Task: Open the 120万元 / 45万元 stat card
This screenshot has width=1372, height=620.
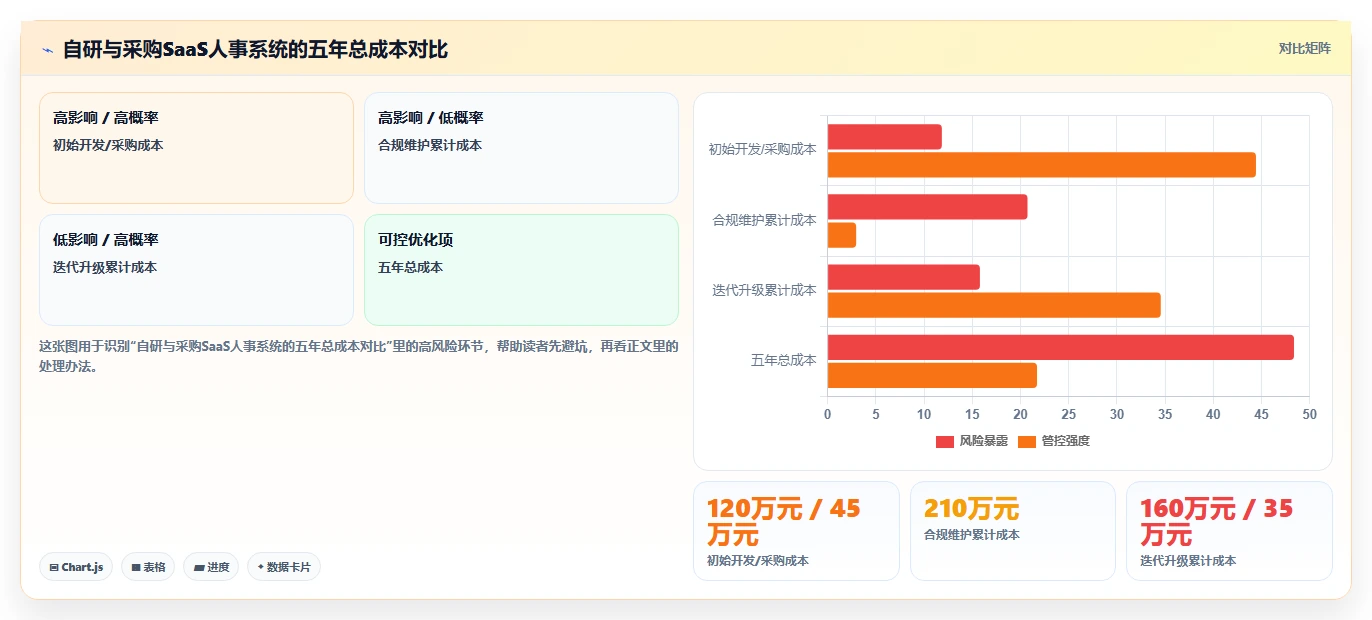Action: (796, 531)
